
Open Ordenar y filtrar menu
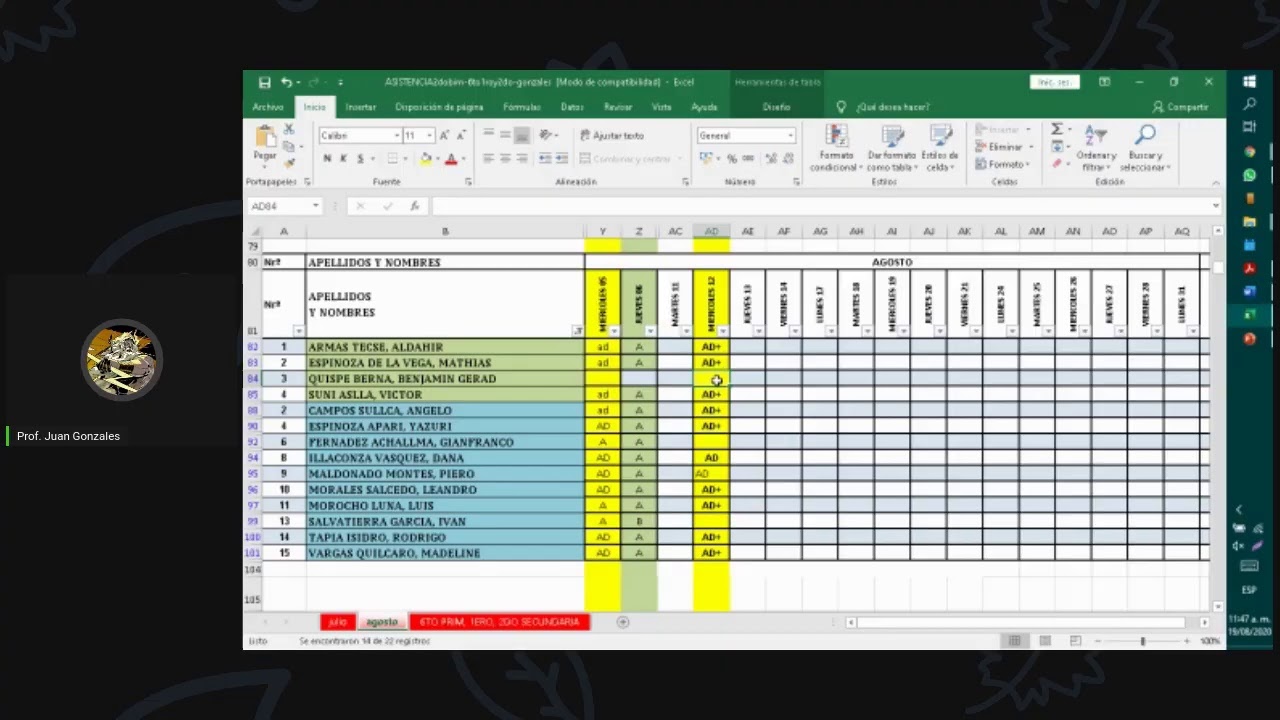(x=1096, y=148)
